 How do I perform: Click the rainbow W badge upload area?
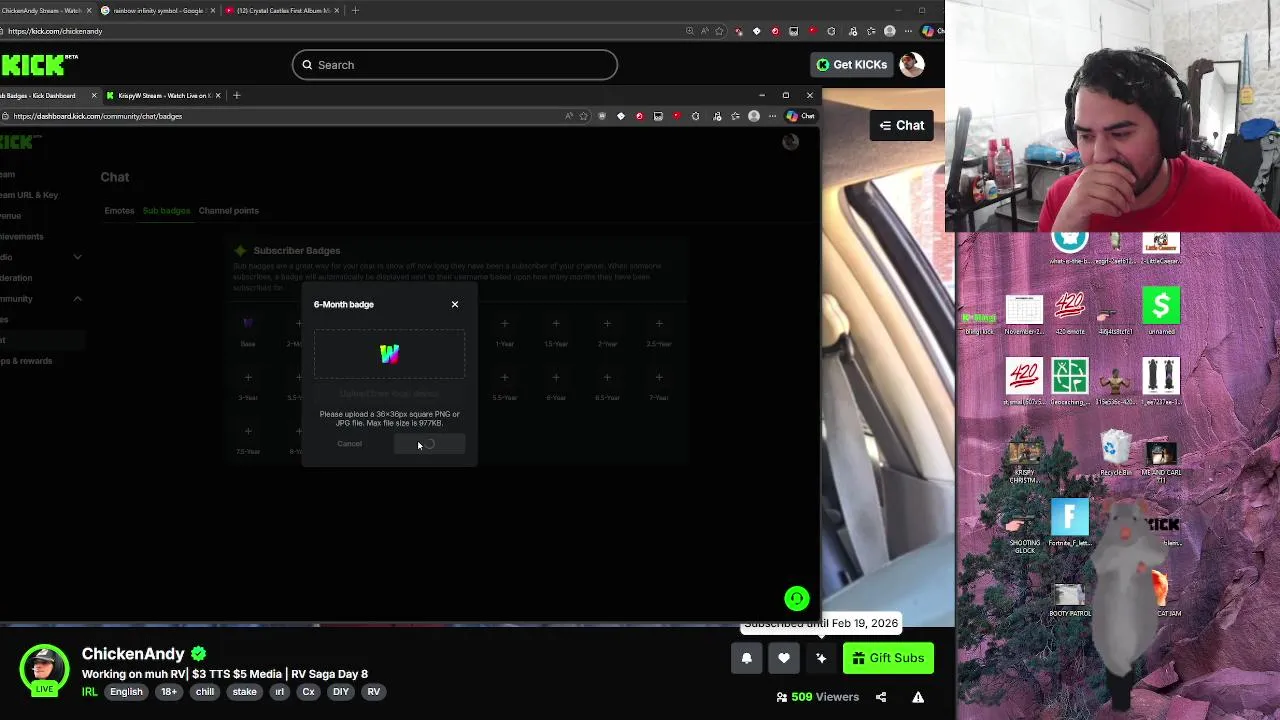[x=389, y=354]
